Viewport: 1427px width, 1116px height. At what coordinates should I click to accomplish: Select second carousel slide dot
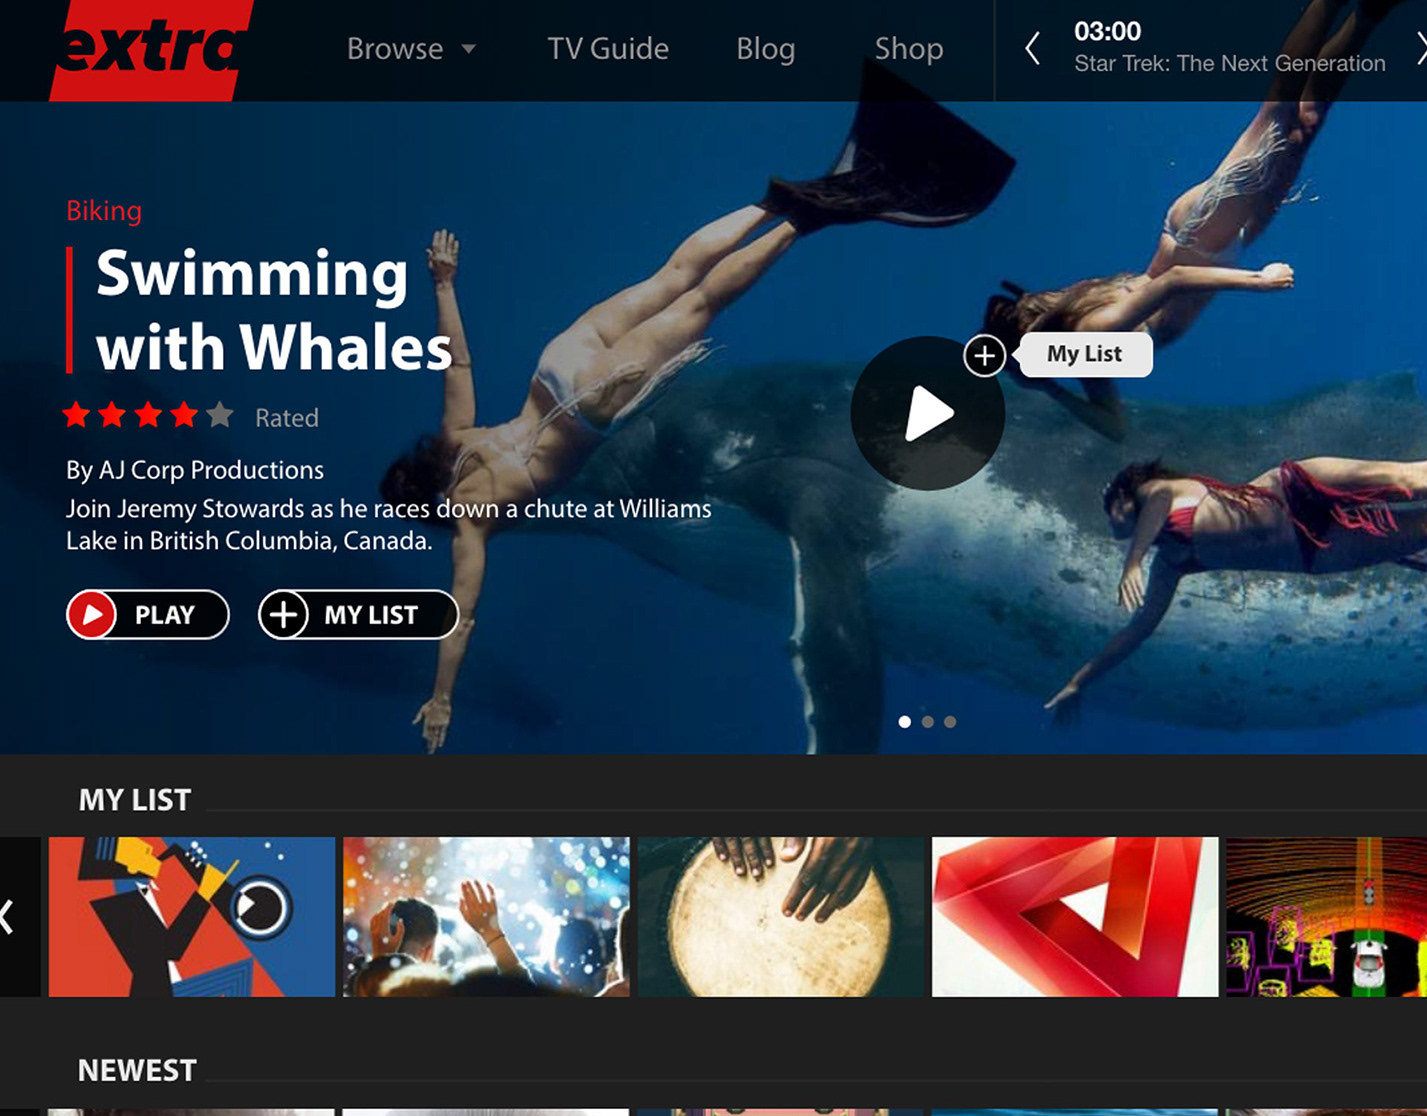(928, 721)
